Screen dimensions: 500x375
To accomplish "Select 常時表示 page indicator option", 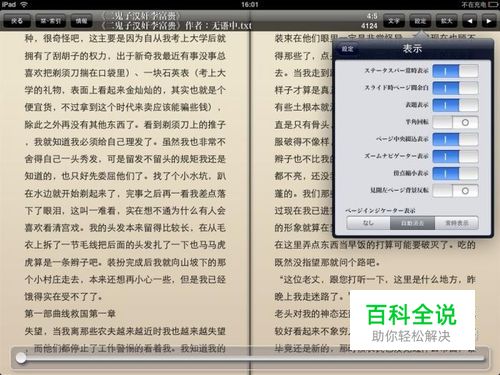I will 457,223.
